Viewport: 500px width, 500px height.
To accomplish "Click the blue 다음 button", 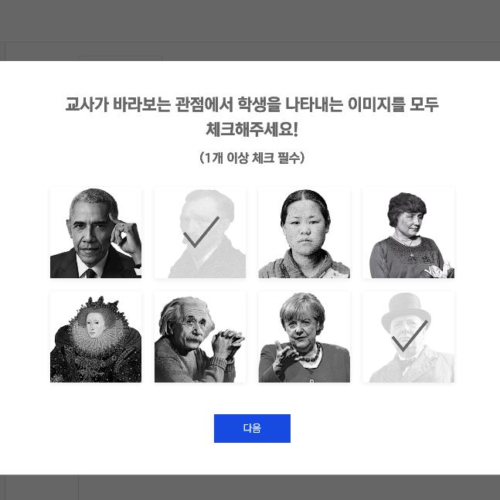I will pos(252,428).
